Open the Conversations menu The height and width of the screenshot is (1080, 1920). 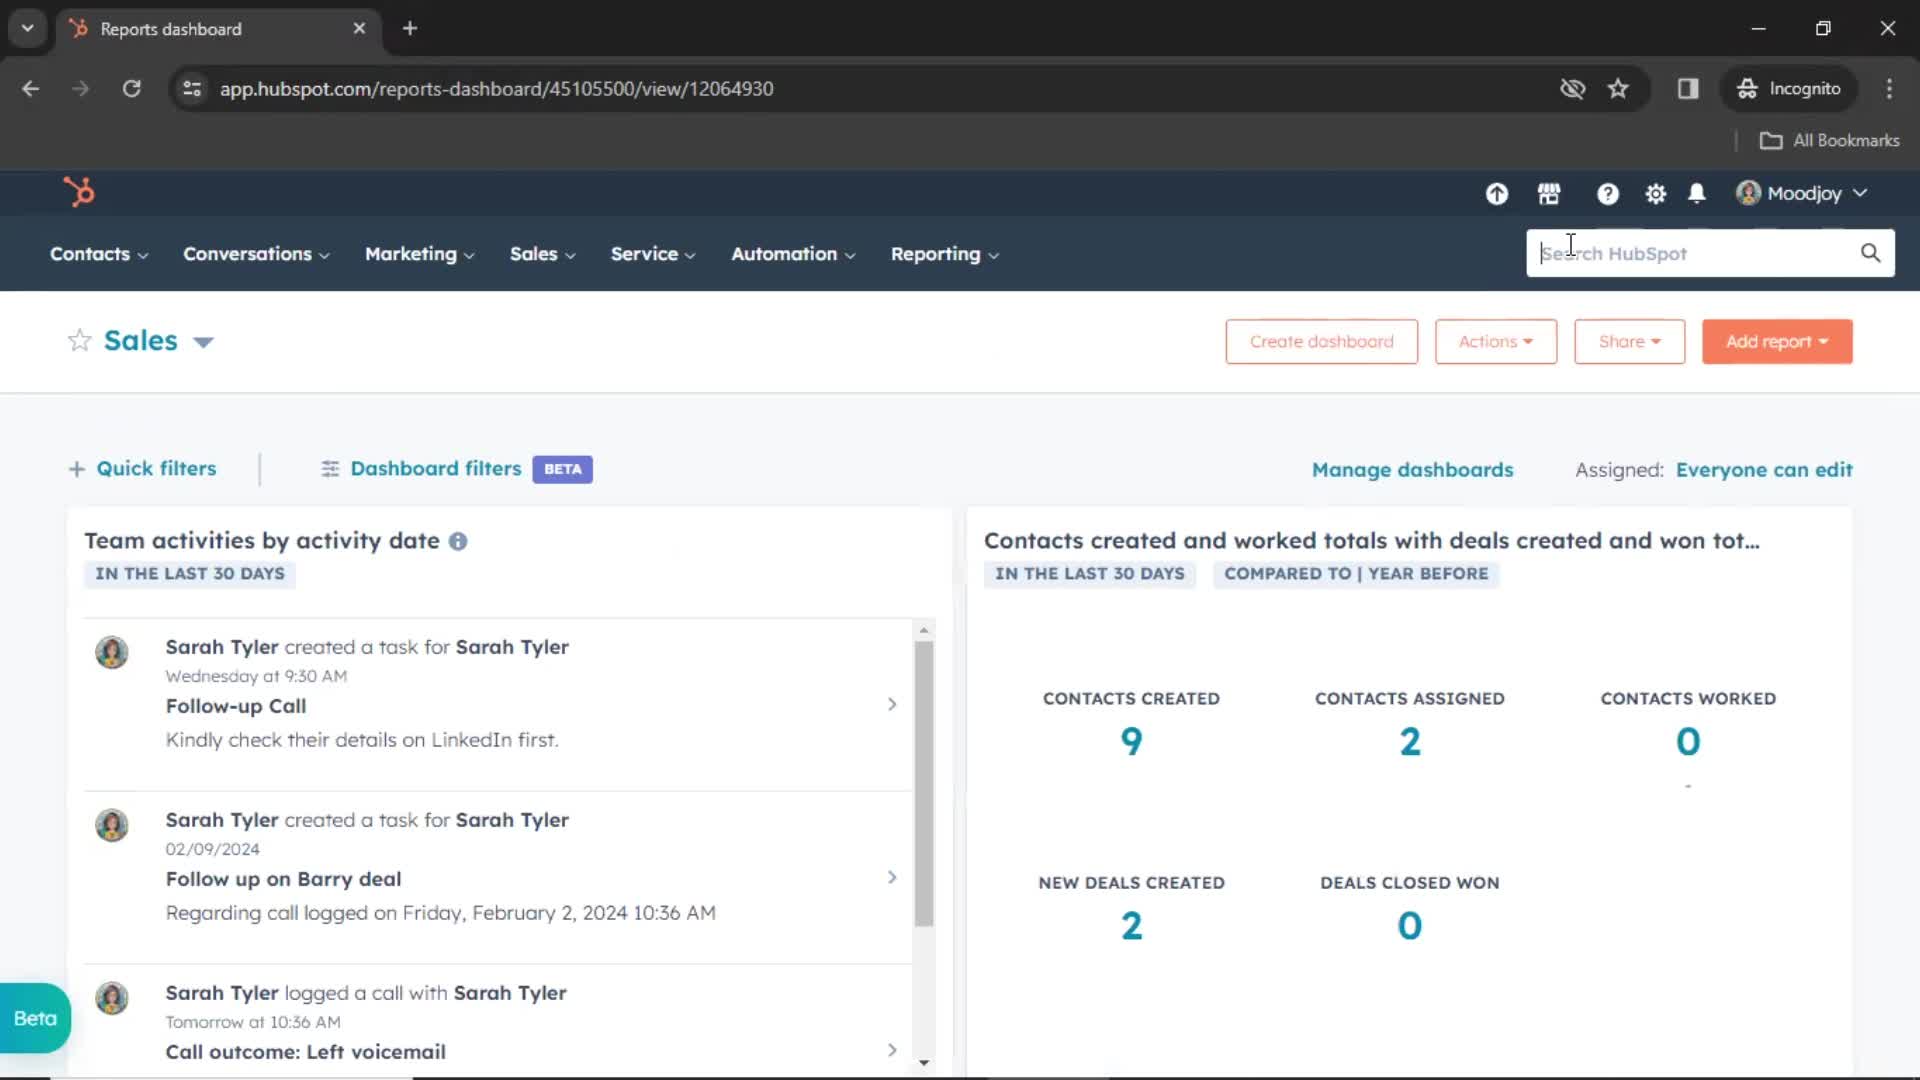(x=256, y=254)
